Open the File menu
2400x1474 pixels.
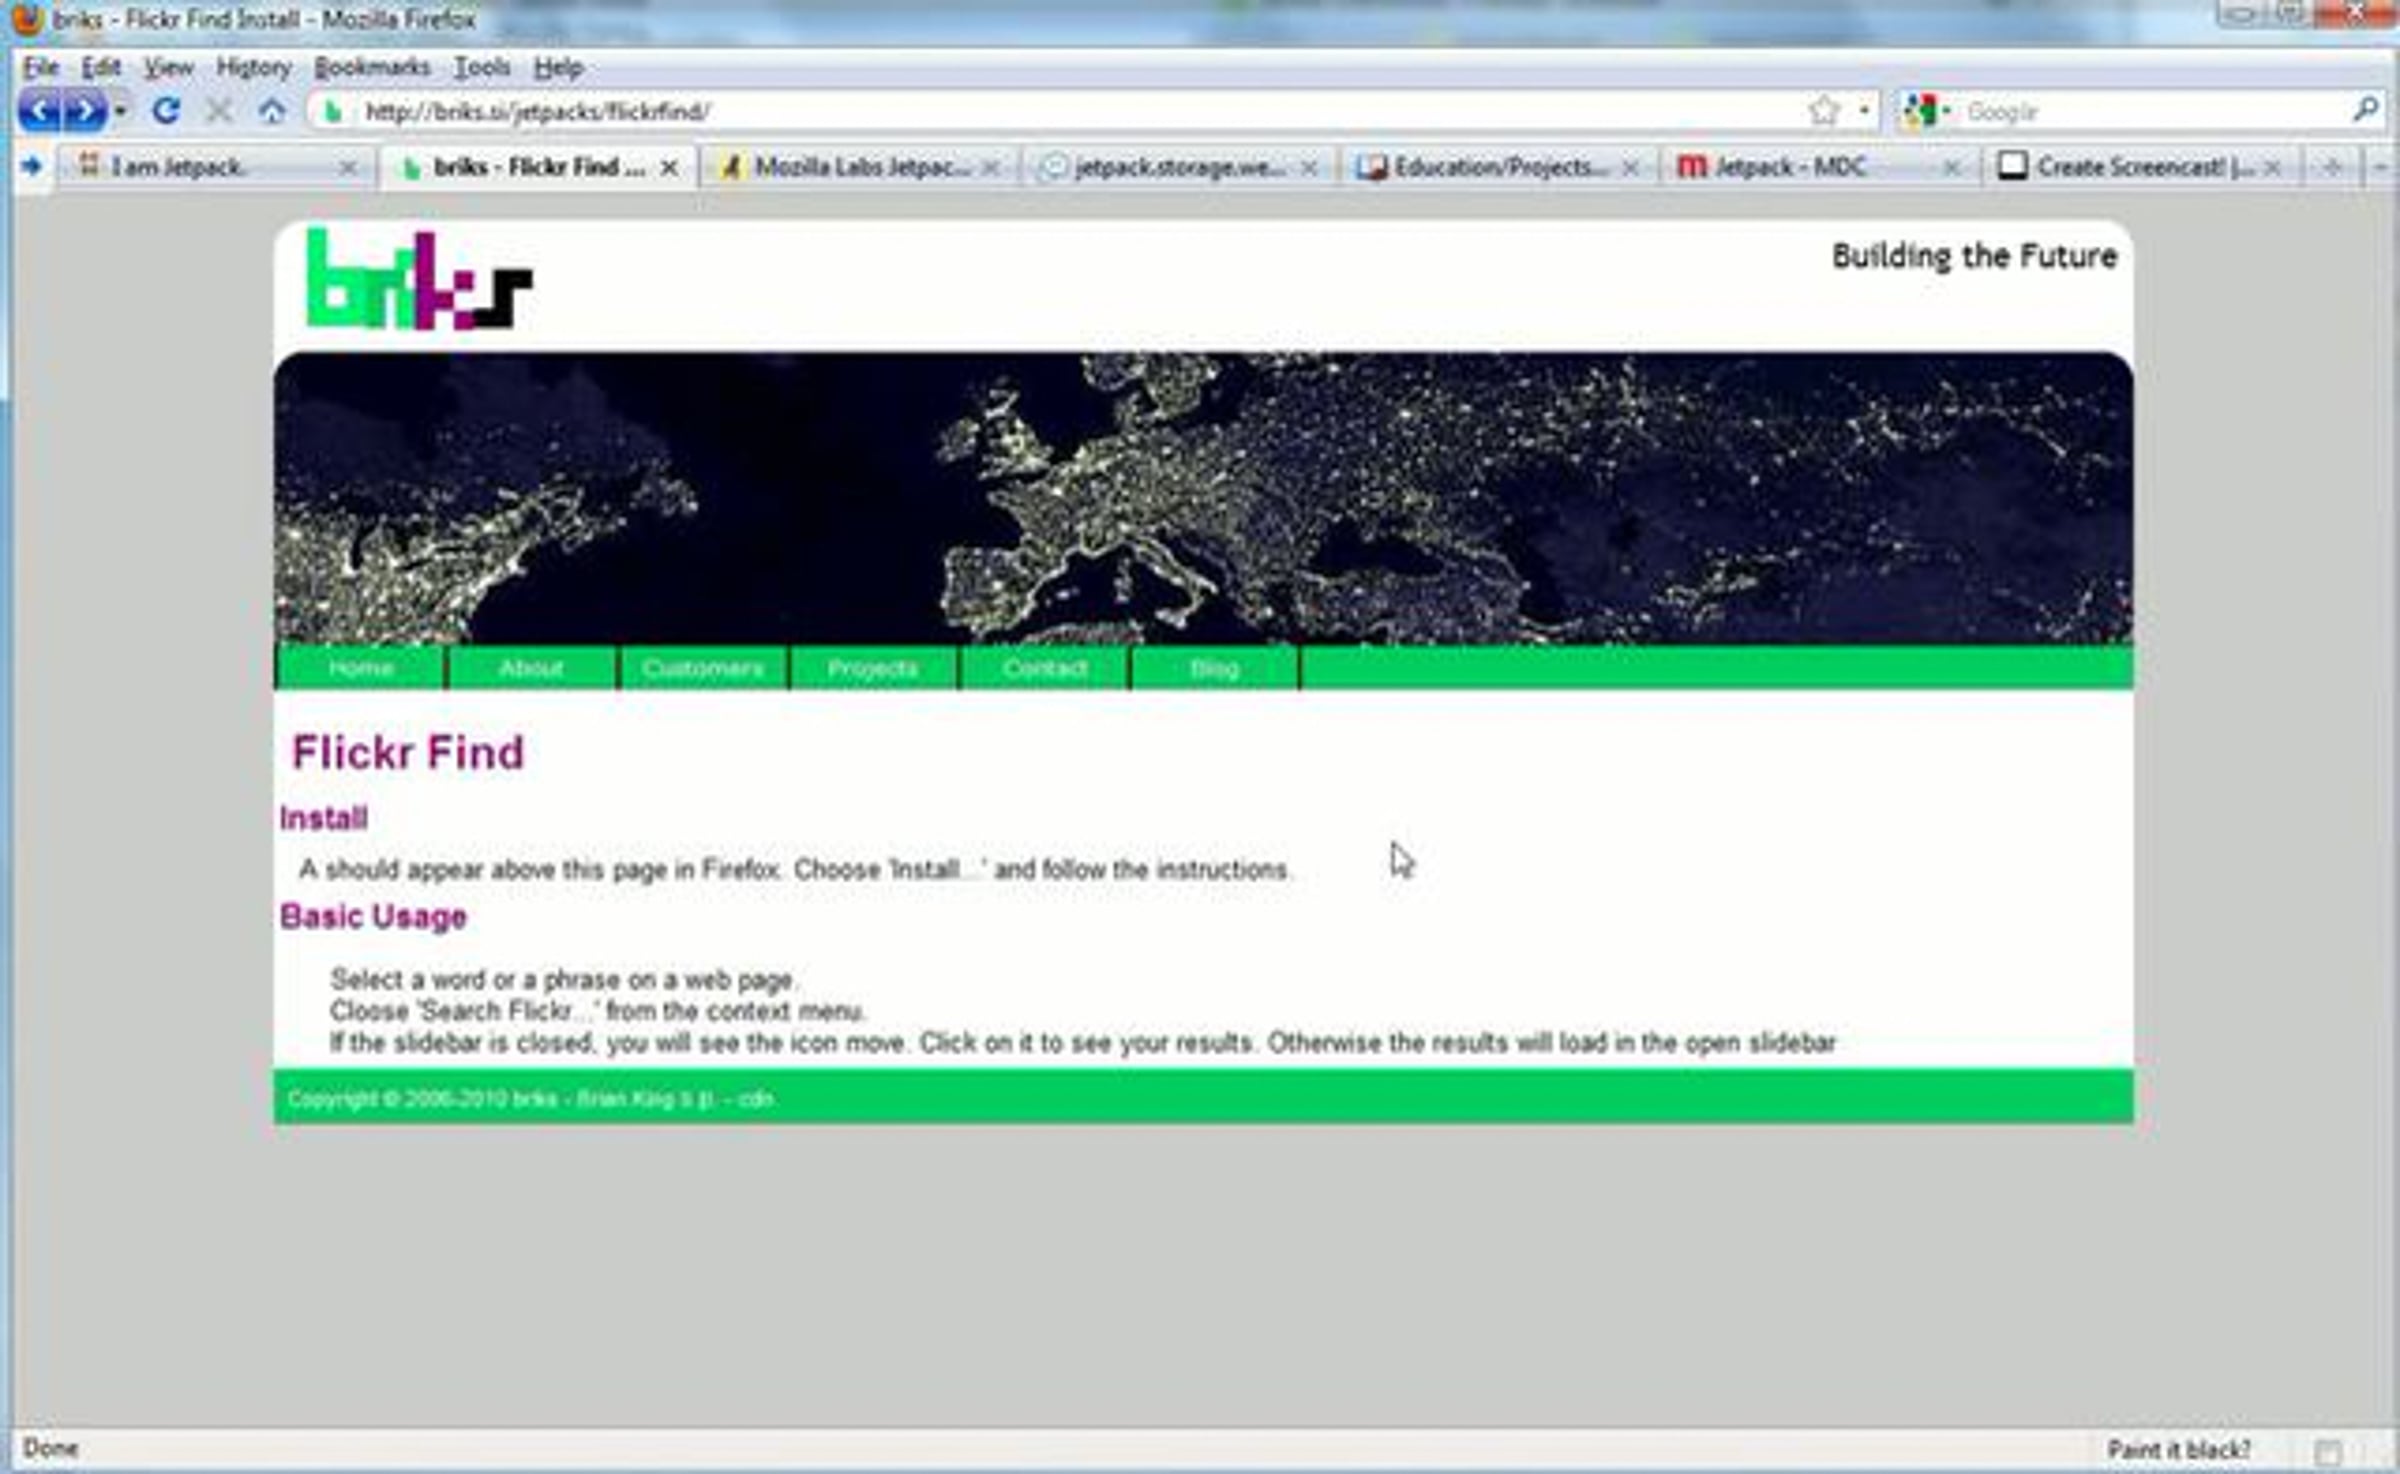pos(41,68)
